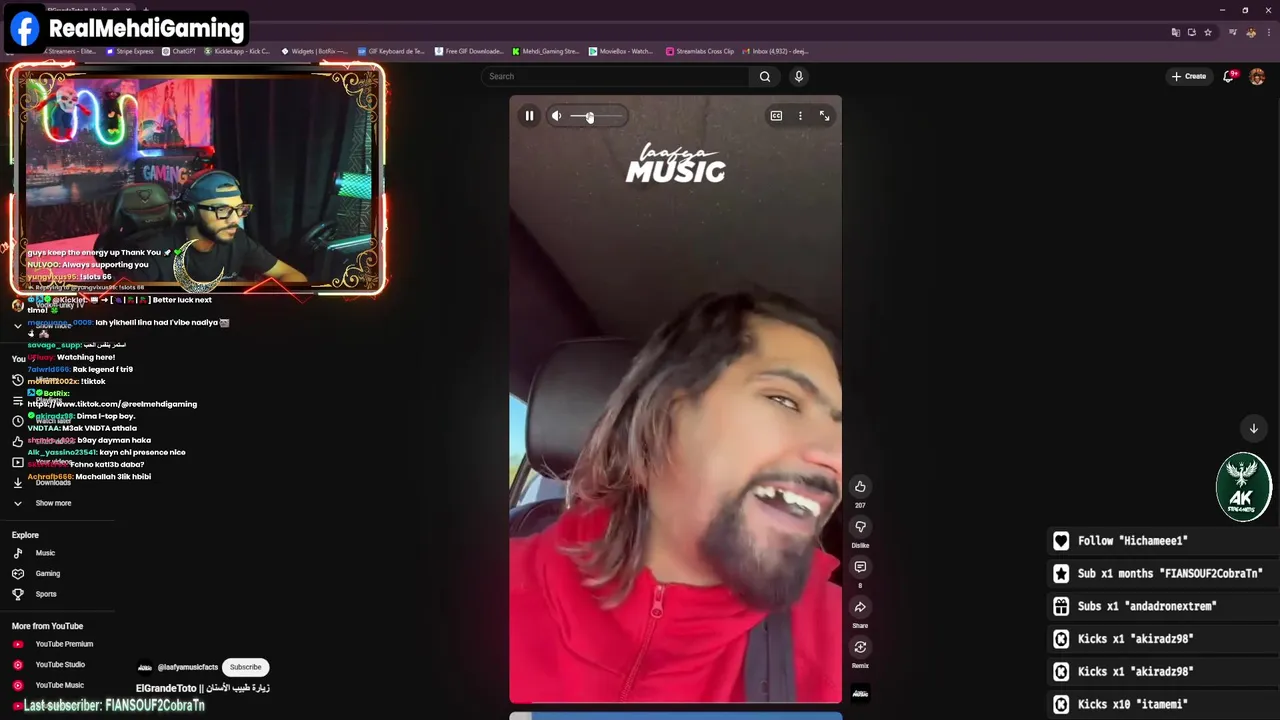This screenshot has height=720, width=1280.
Task: Go to the next Short arrow
Action: point(1253,428)
